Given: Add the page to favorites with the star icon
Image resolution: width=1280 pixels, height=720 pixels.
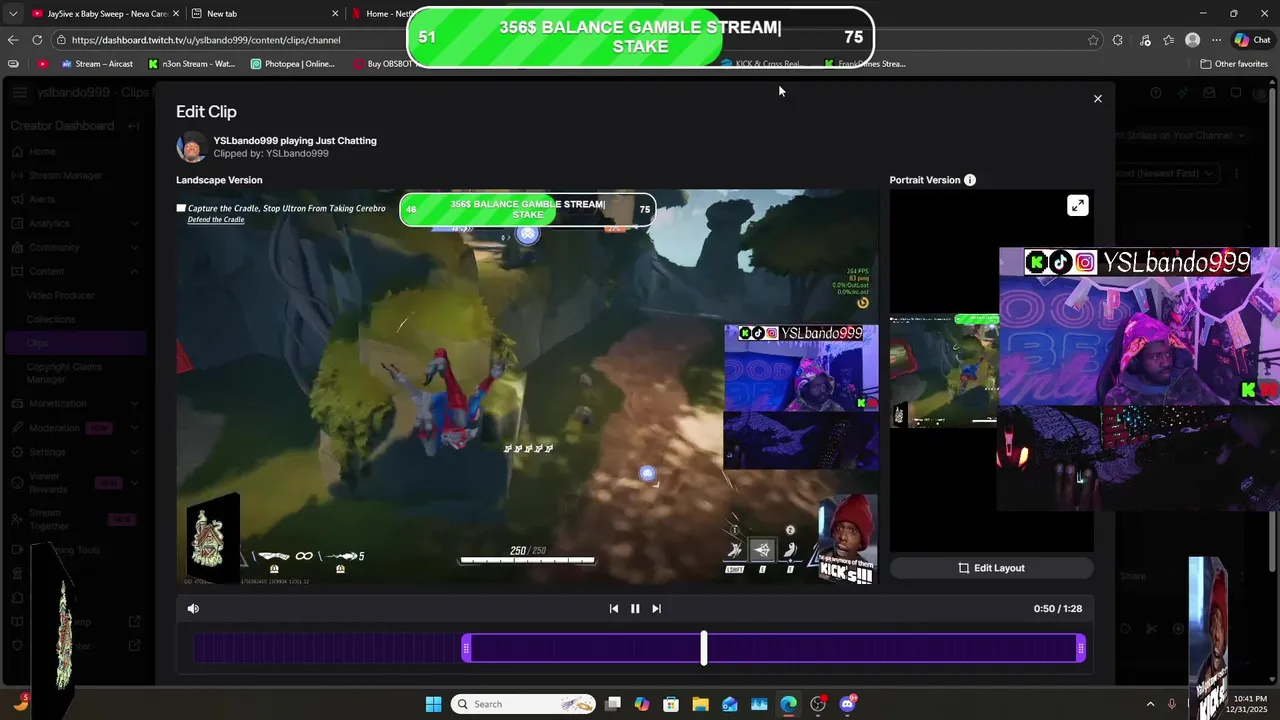Looking at the screenshot, I should tap(1093, 40).
